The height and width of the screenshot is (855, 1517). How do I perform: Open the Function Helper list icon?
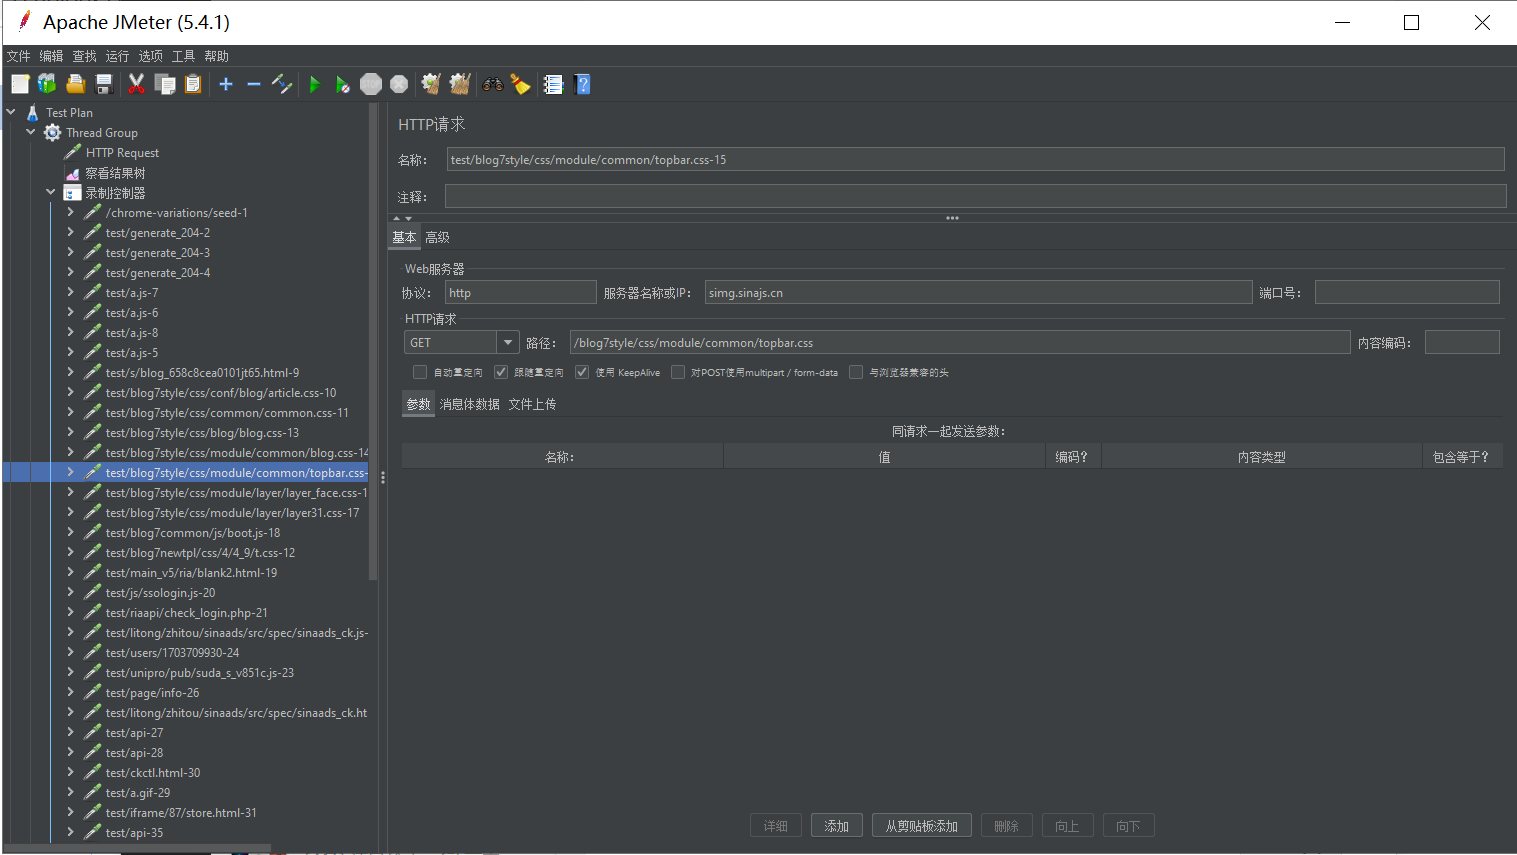coord(553,84)
